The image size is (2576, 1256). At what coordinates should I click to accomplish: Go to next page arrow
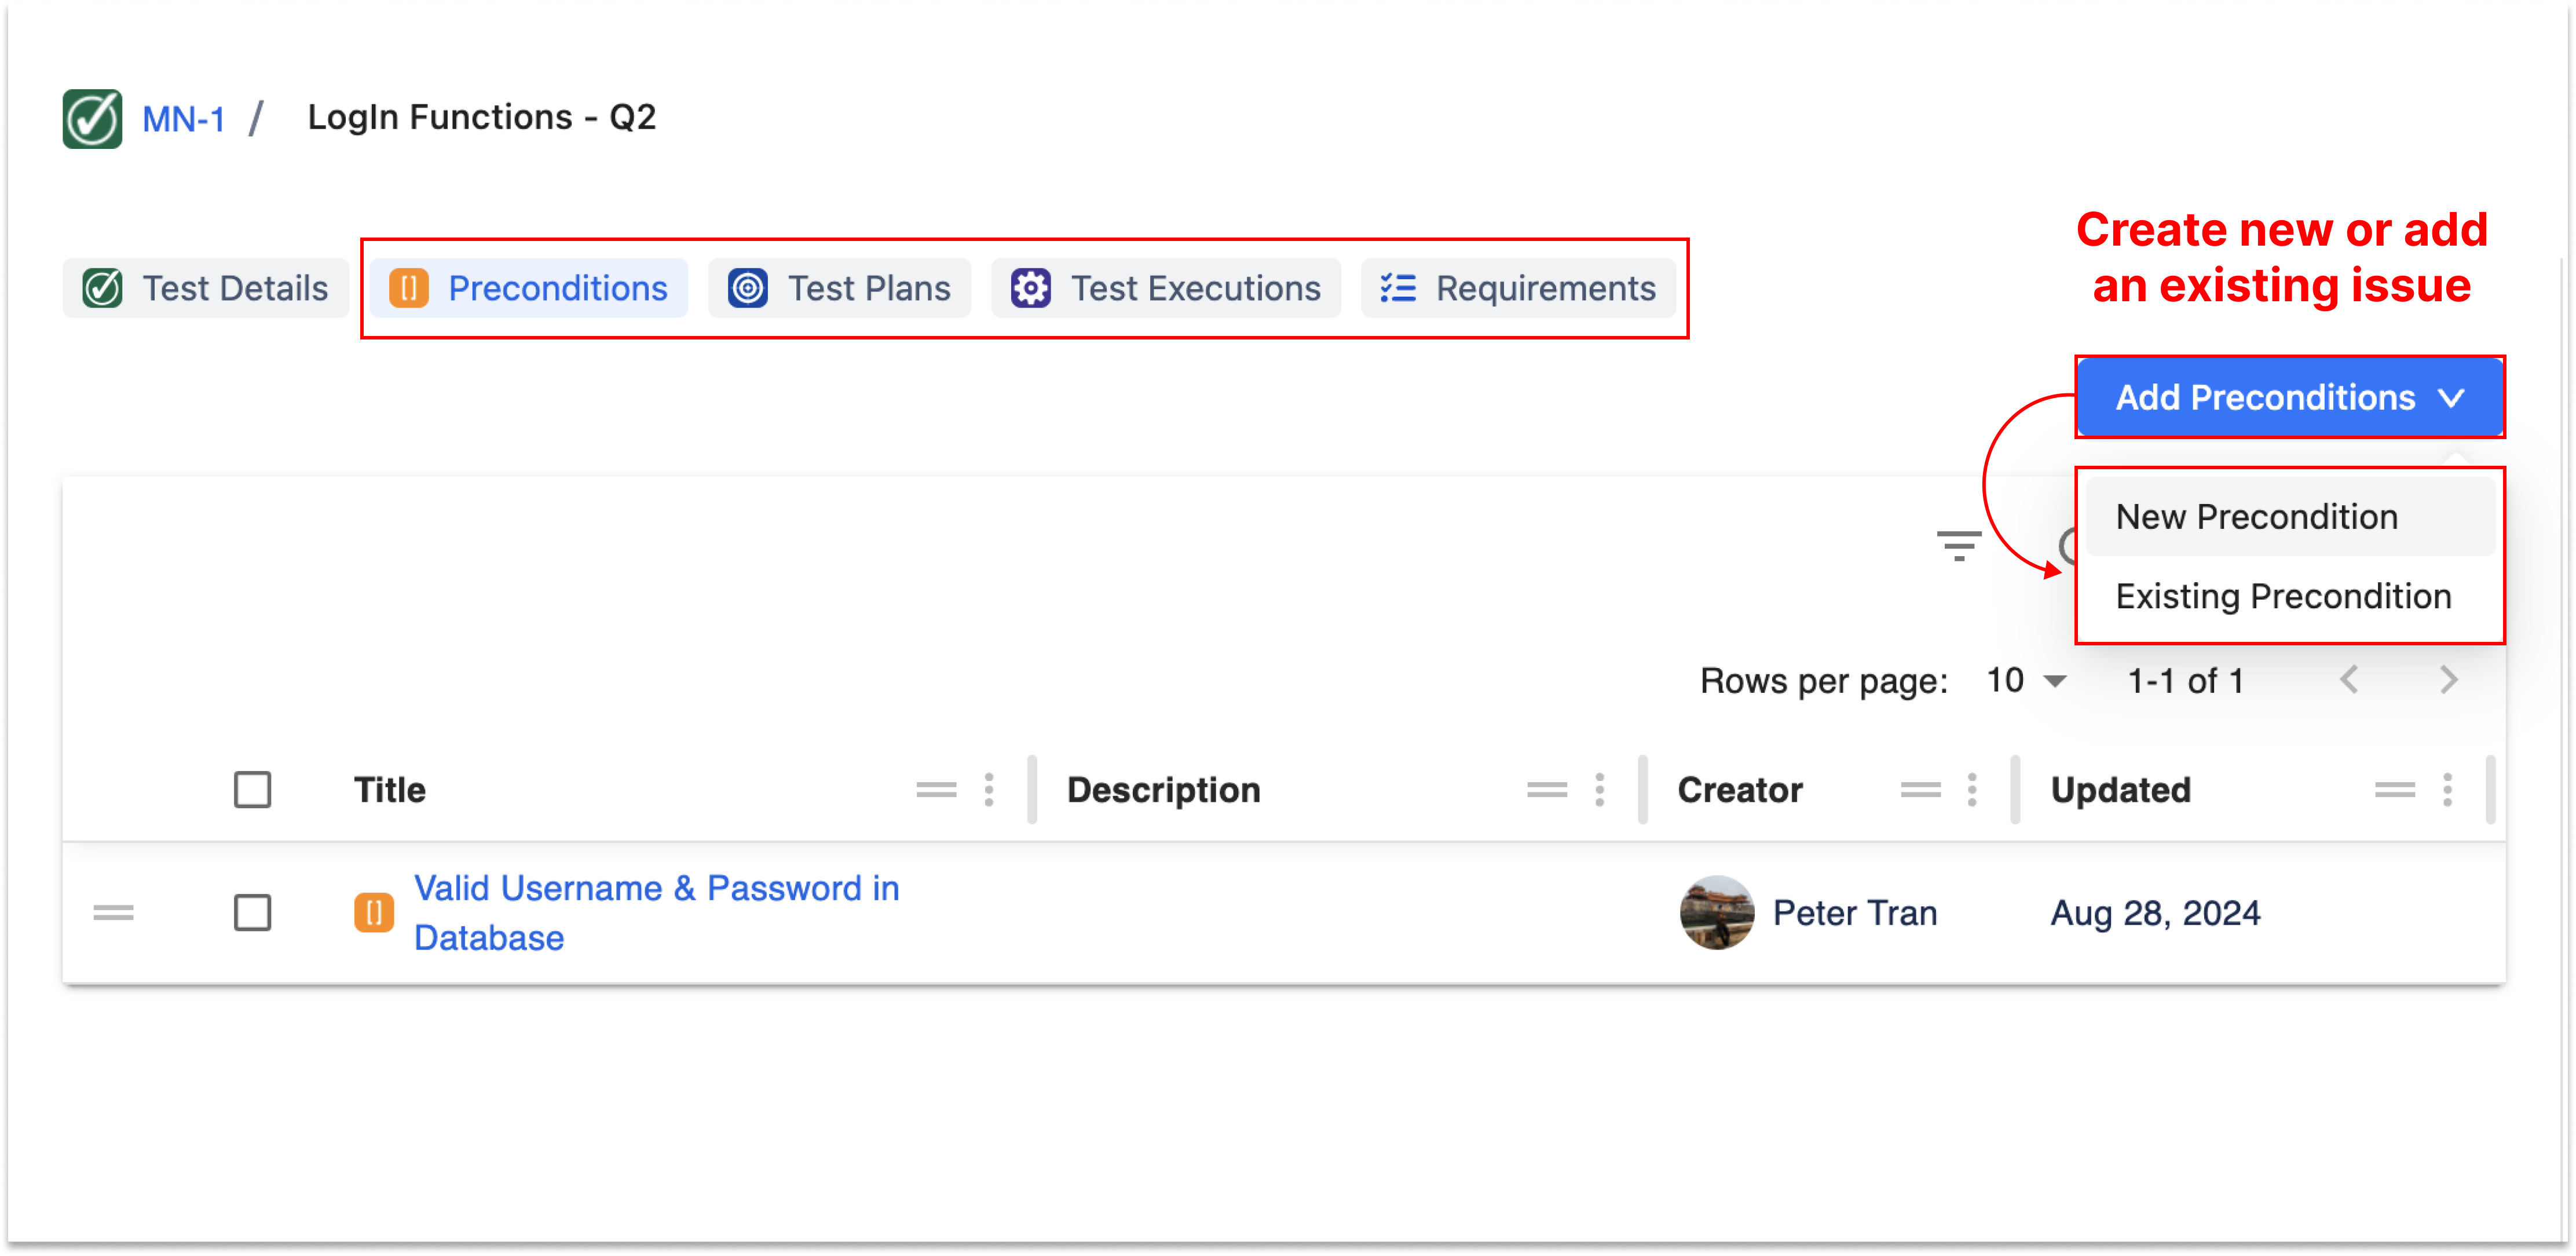[2448, 680]
